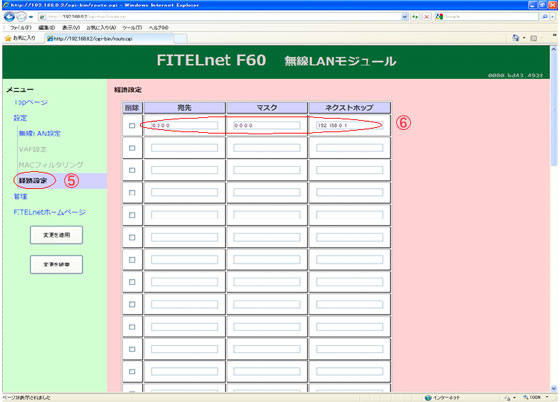The width and height of the screenshot is (560, 402).
Task: Tick the delete checkbox in second route row
Action: tap(132, 148)
